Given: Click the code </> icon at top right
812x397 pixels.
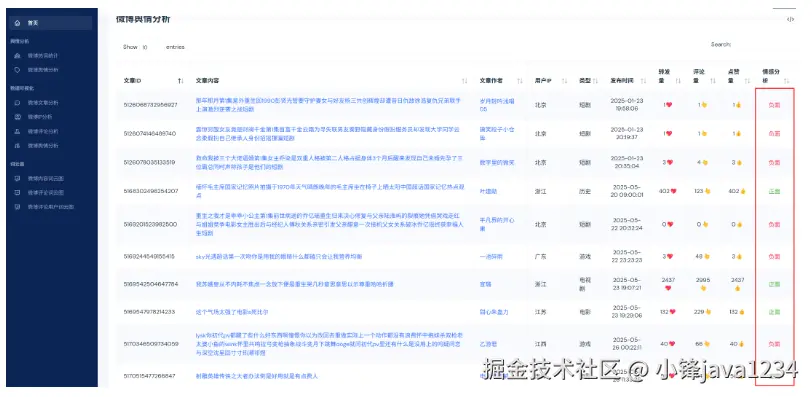Looking at the screenshot, I should click(790, 20).
